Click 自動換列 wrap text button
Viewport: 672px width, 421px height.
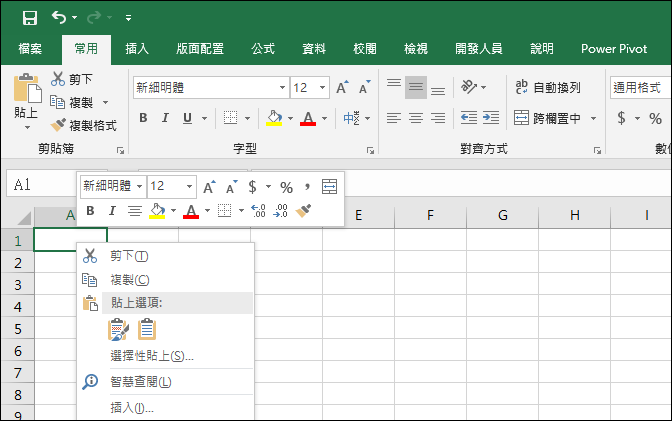[547, 87]
